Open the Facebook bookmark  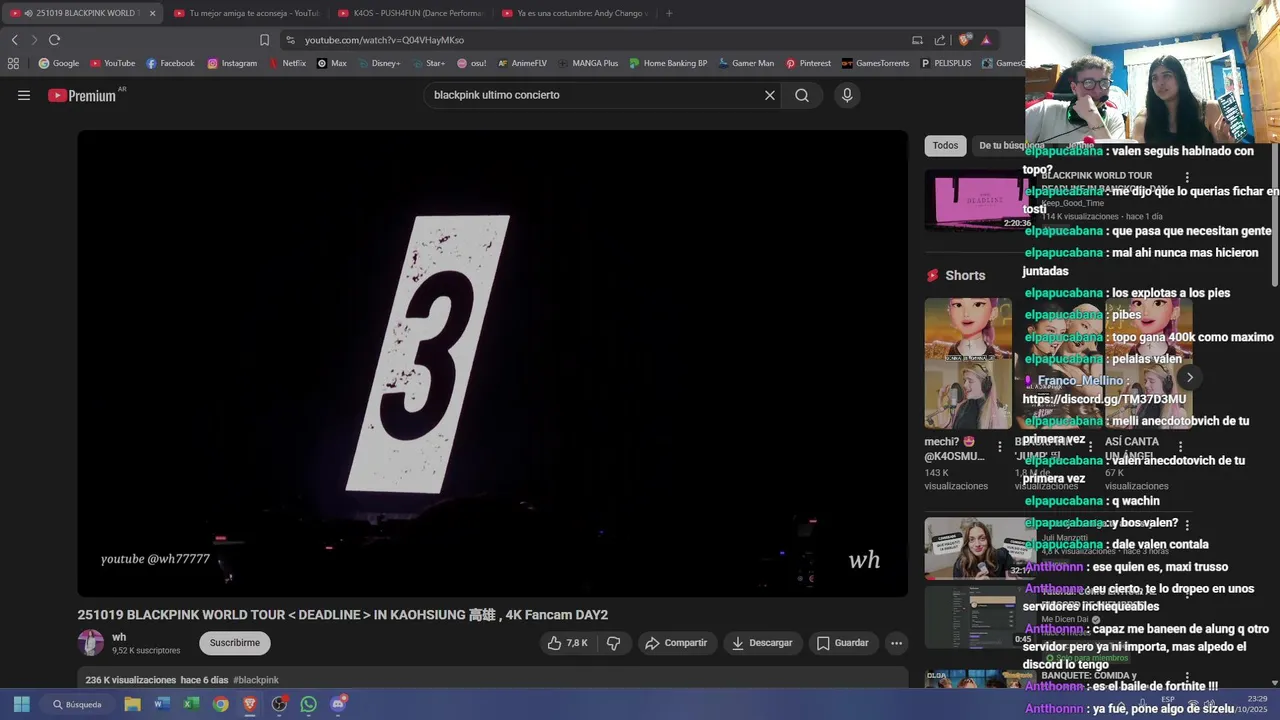[170, 63]
